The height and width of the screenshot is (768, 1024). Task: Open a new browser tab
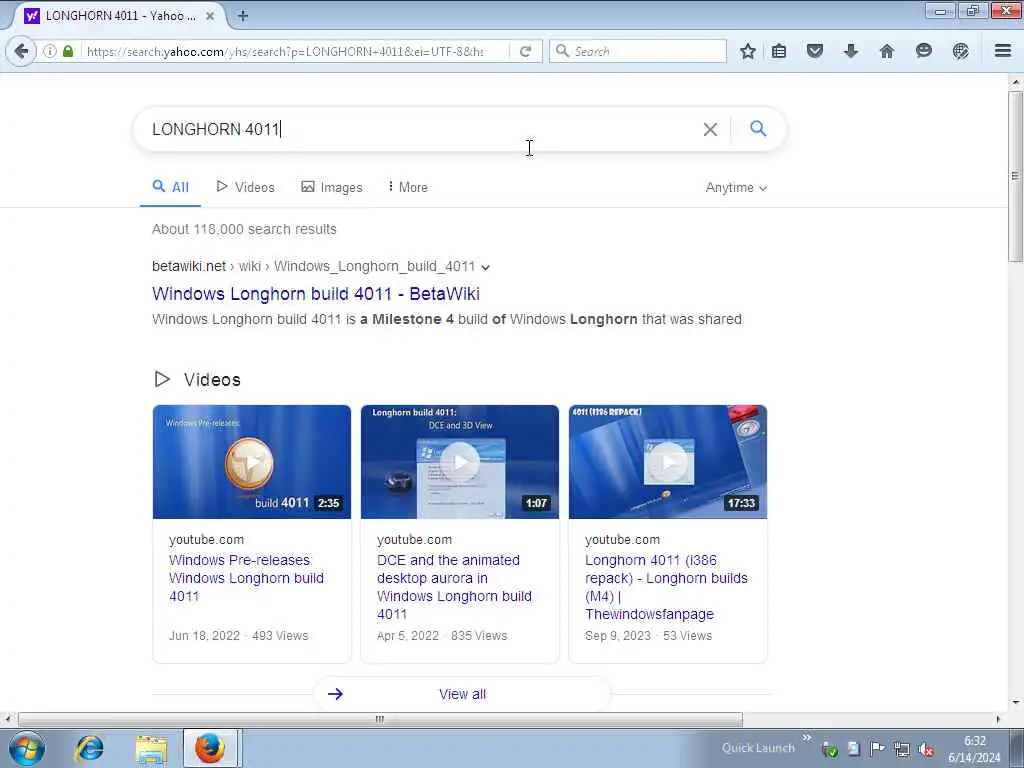242,16
